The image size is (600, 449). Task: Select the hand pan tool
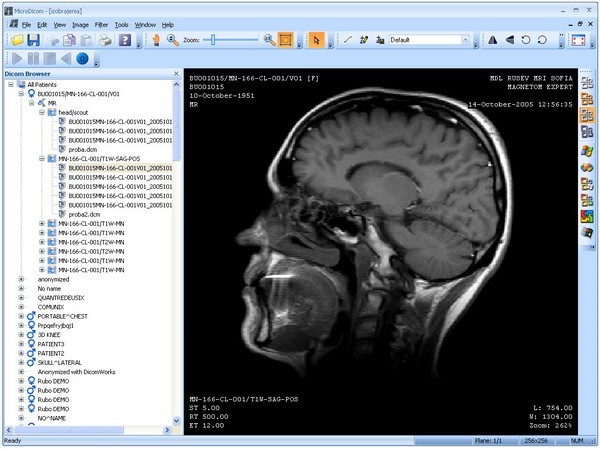pos(156,40)
